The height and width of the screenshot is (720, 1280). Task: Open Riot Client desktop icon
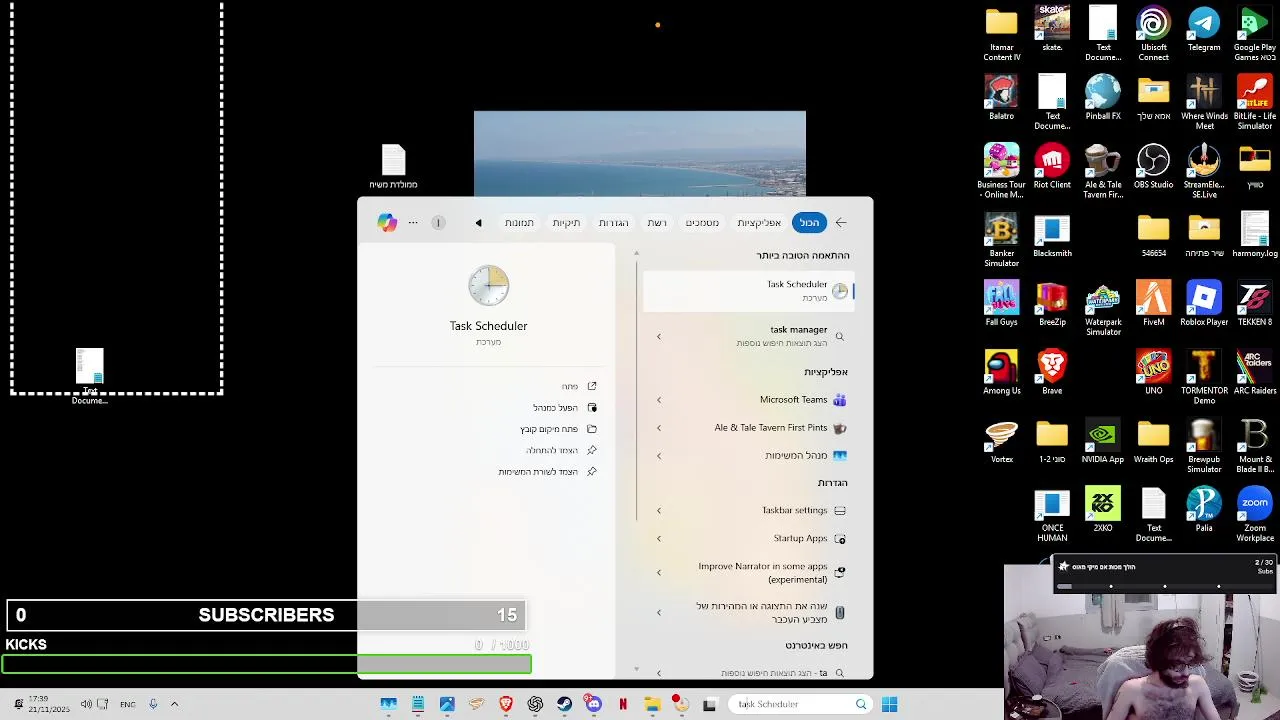click(x=1052, y=166)
